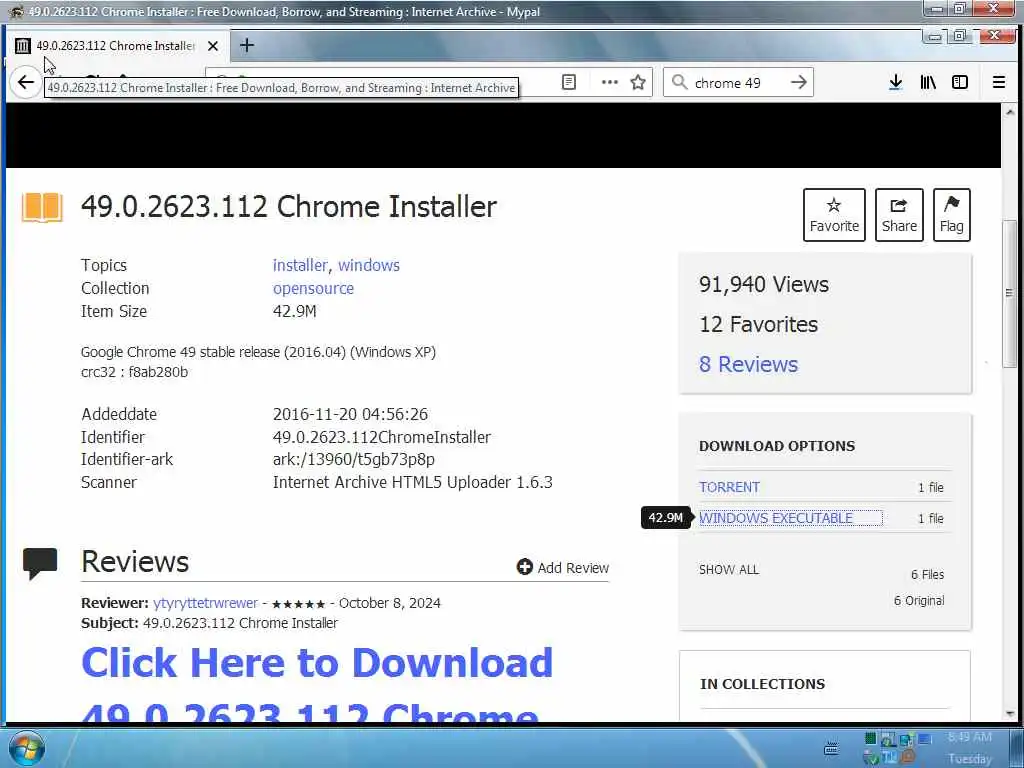Screen dimensions: 1024x768
Task: Click the on-screen keyboard tray icon
Action: [831, 748]
